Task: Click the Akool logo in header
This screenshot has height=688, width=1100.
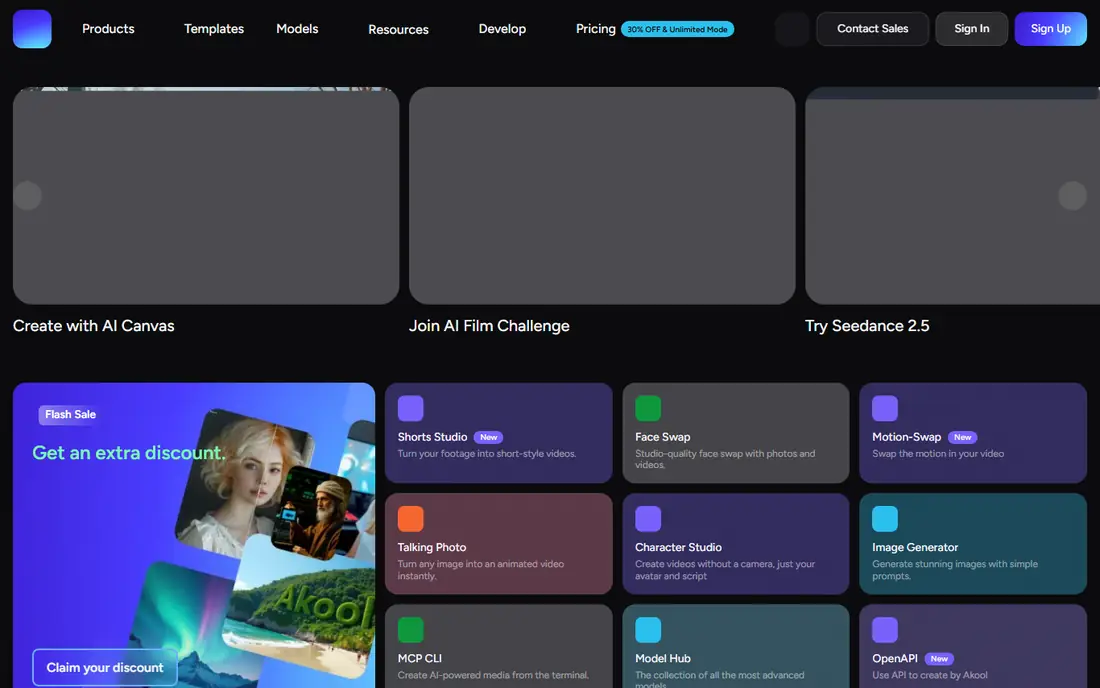Action: [32, 29]
